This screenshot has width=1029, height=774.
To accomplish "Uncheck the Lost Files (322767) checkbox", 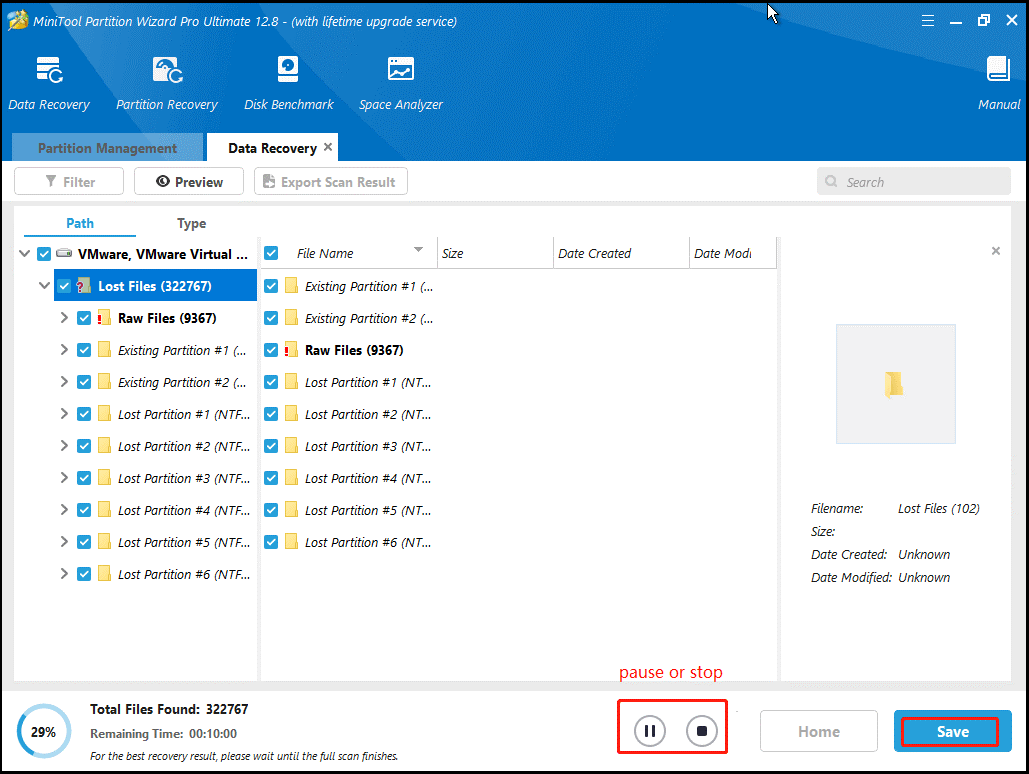I will click(x=64, y=286).
